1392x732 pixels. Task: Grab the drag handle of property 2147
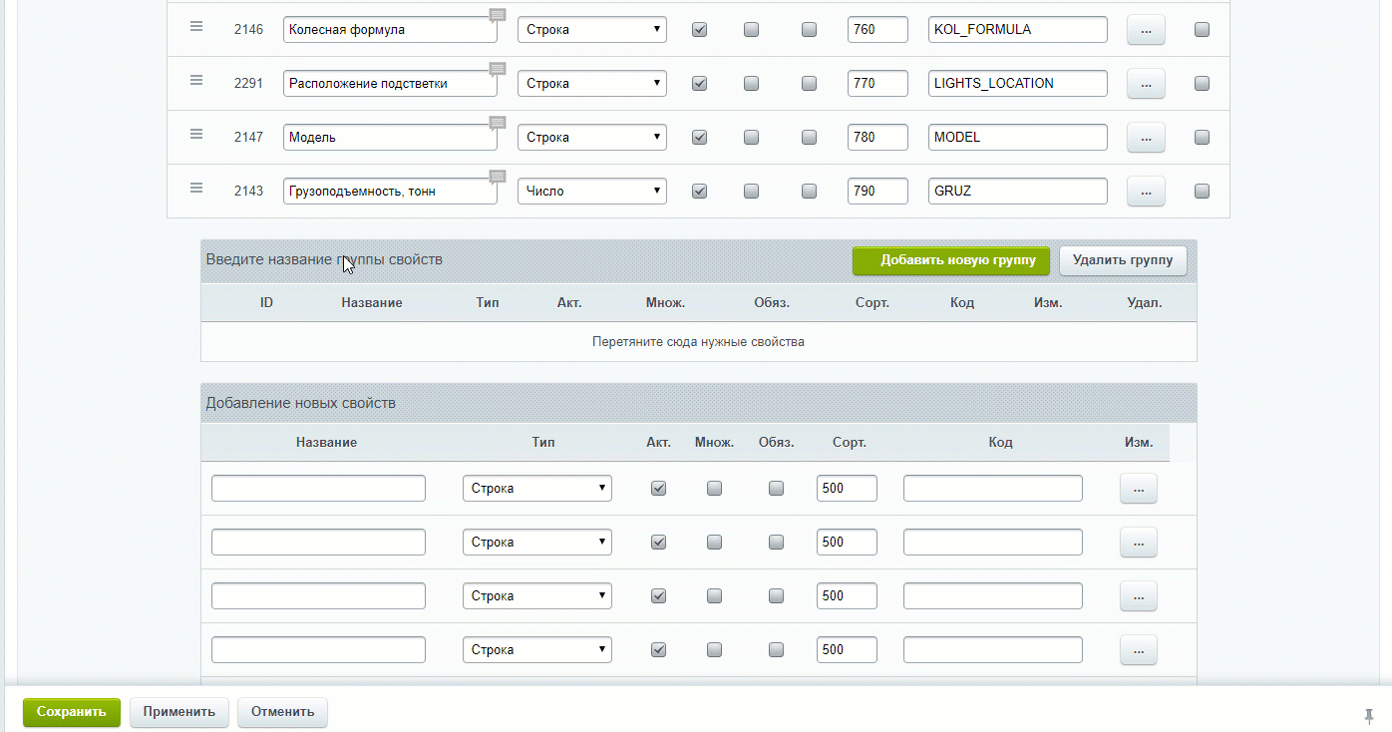coord(197,134)
